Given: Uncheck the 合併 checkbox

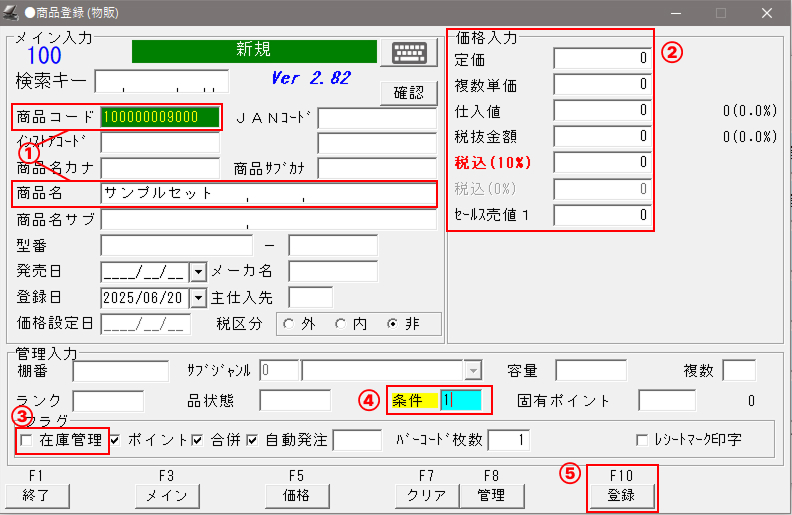Looking at the screenshot, I should click(196, 440).
